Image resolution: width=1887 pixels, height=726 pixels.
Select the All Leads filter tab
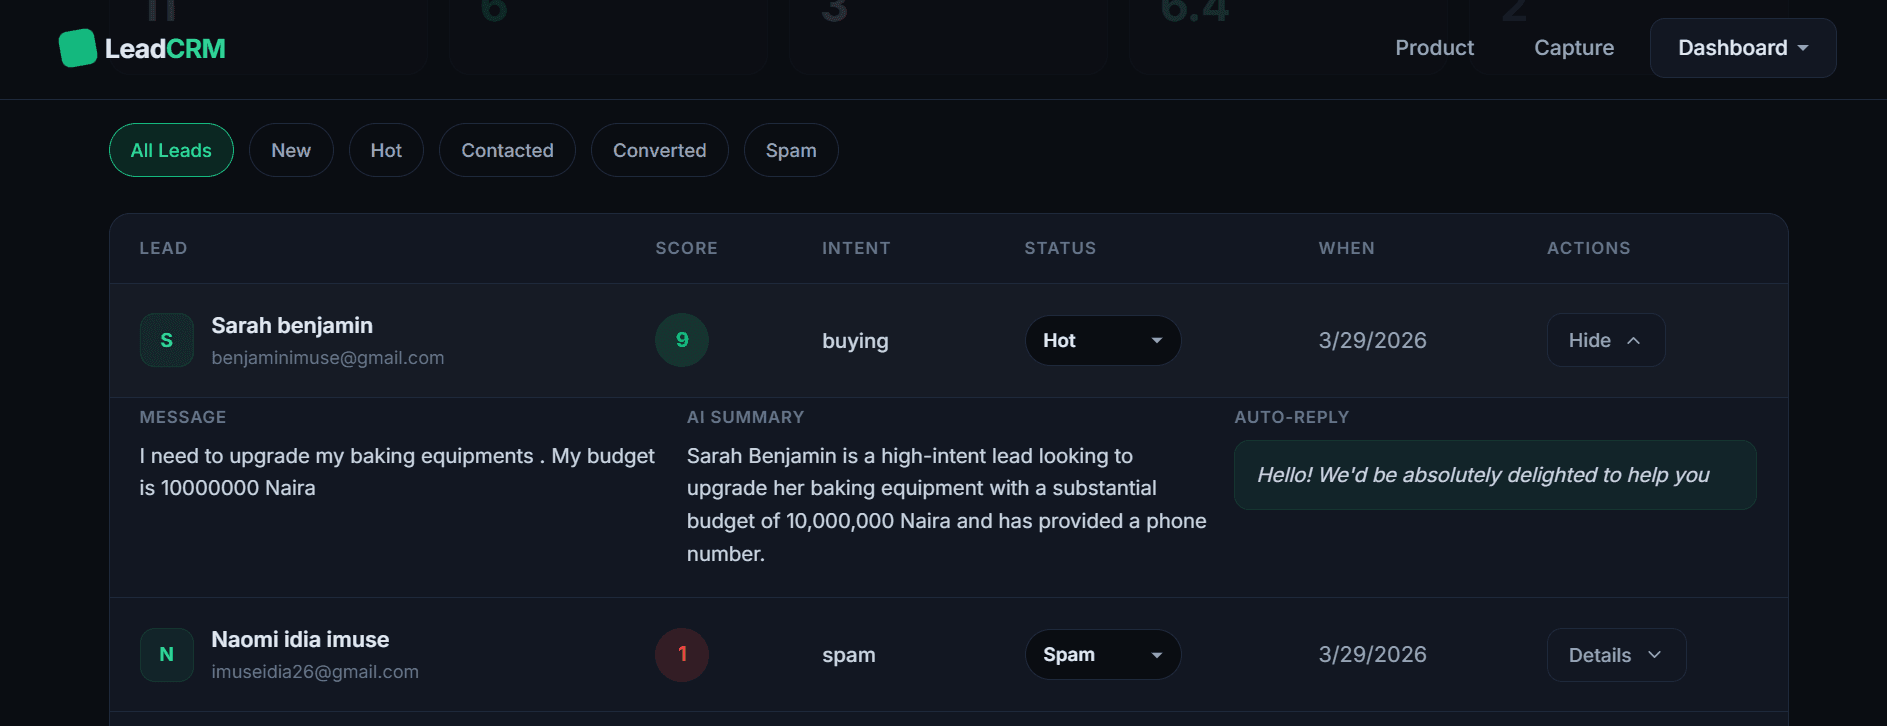(171, 150)
